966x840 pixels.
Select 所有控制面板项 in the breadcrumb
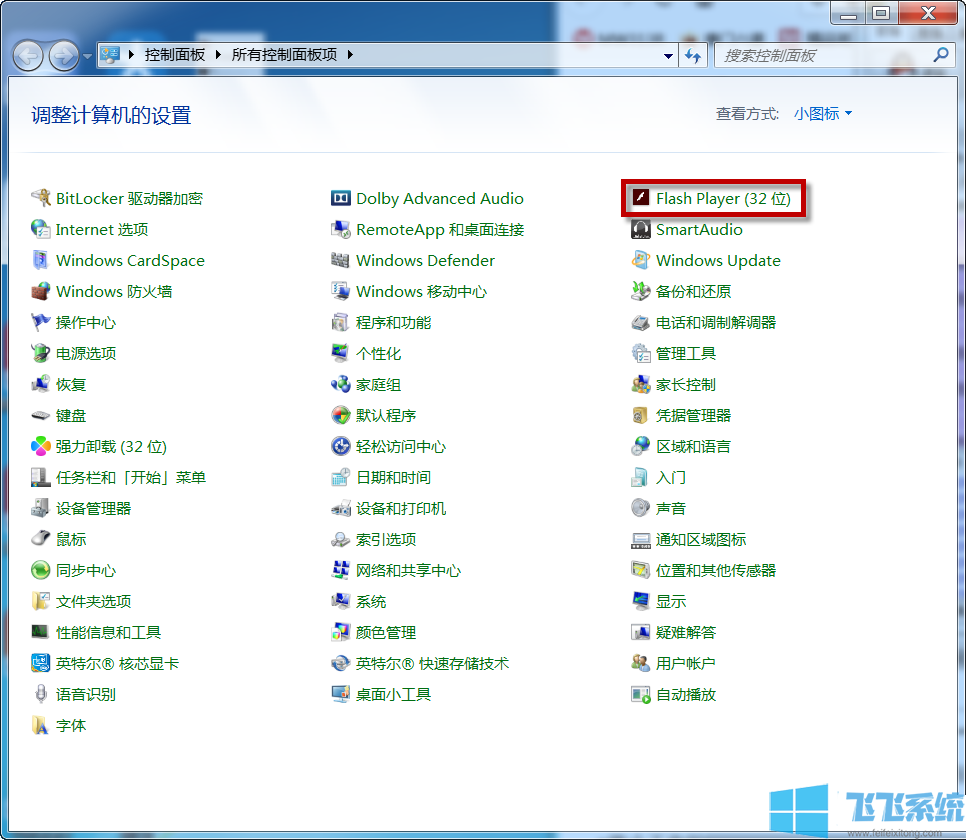(x=285, y=55)
